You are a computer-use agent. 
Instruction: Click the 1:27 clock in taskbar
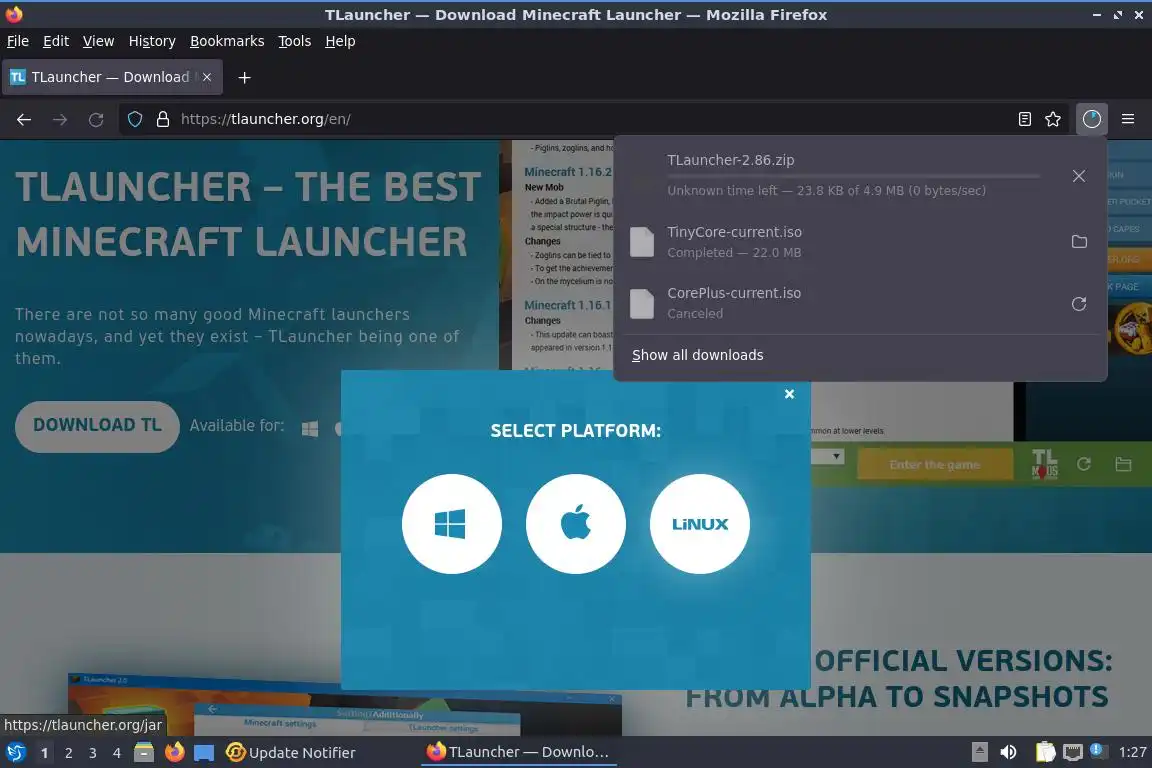[x=1132, y=752]
